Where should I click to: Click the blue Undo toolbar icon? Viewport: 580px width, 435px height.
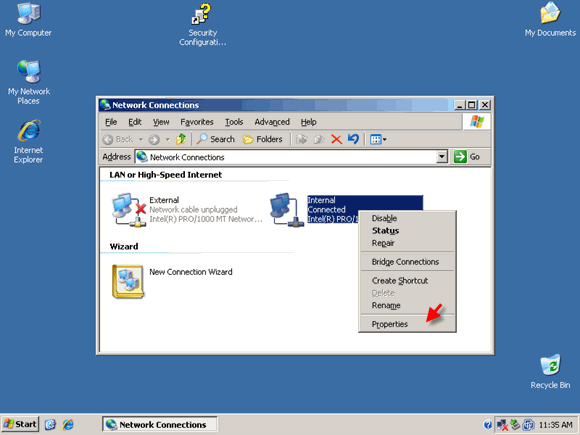coord(353,139)
